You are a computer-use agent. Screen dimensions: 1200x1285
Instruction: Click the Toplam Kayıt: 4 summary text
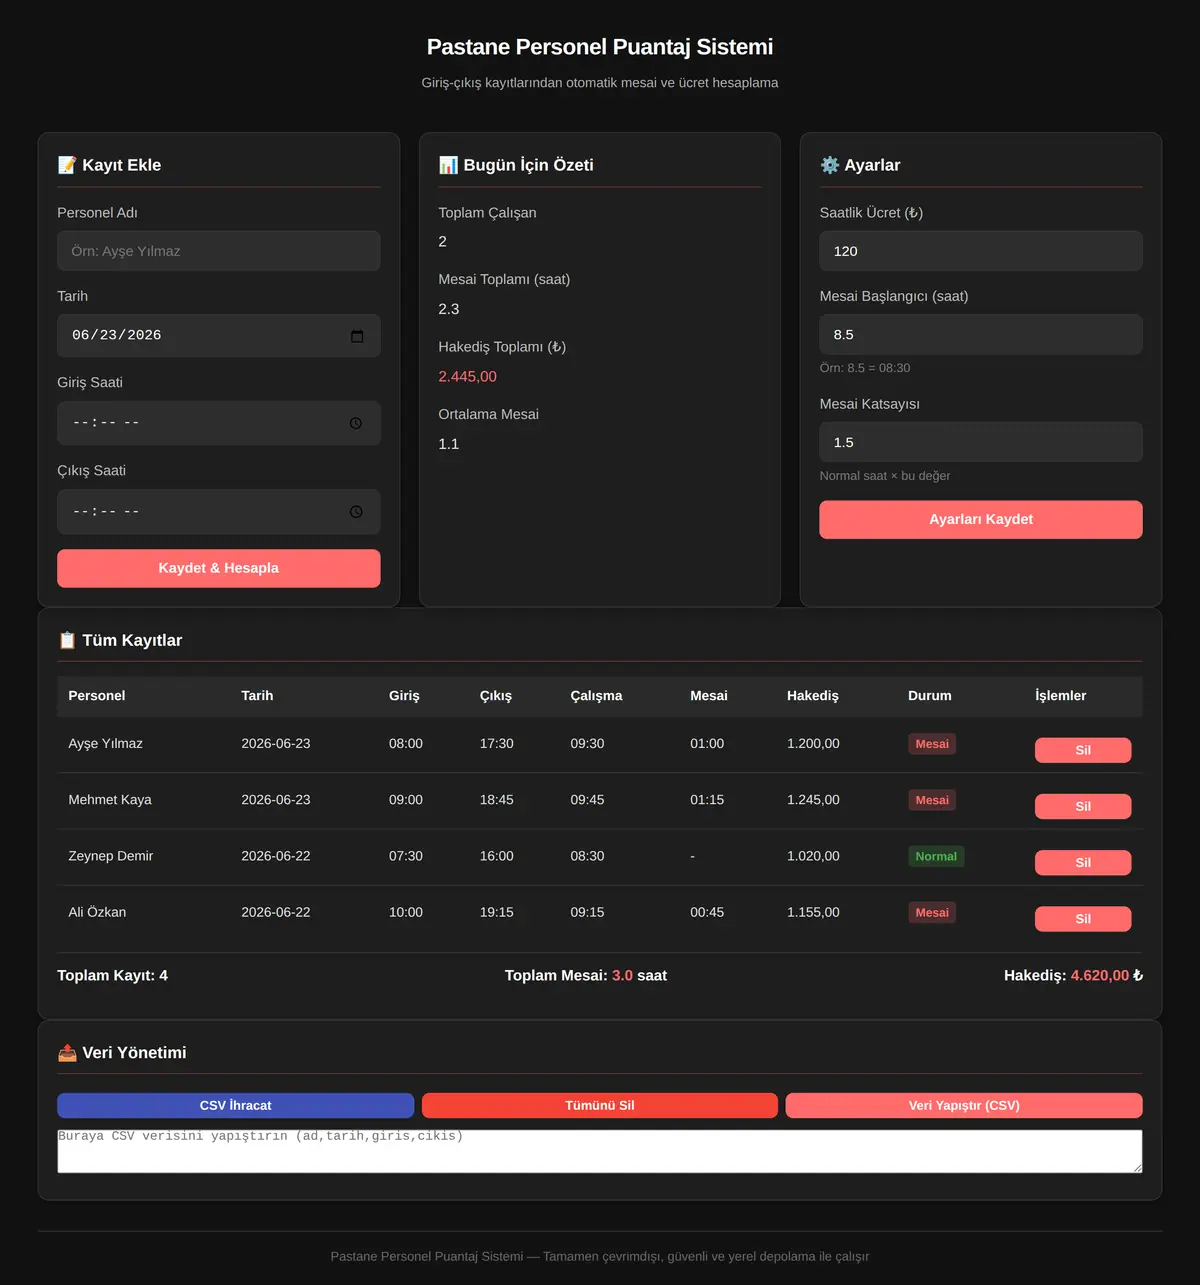(x=112, y=976)
